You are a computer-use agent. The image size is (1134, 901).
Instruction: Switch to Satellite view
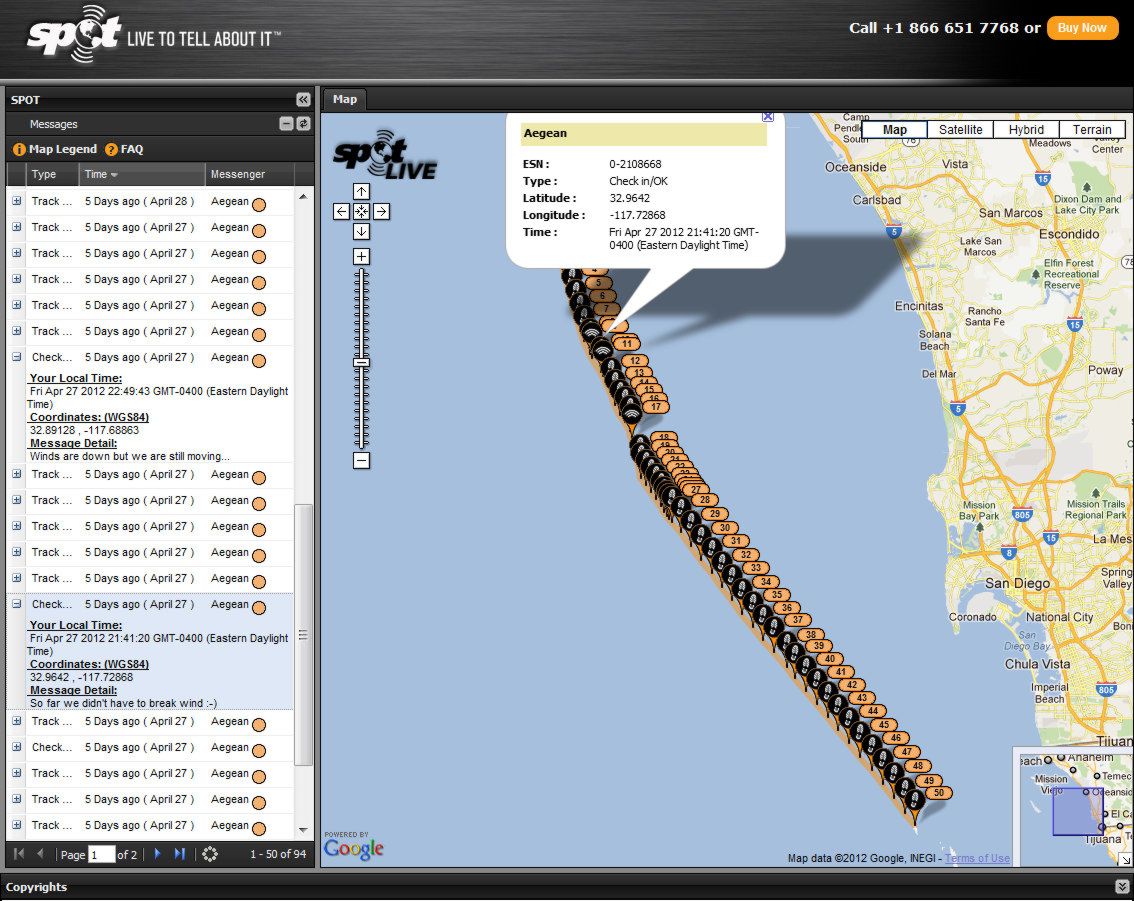(960, 129)
